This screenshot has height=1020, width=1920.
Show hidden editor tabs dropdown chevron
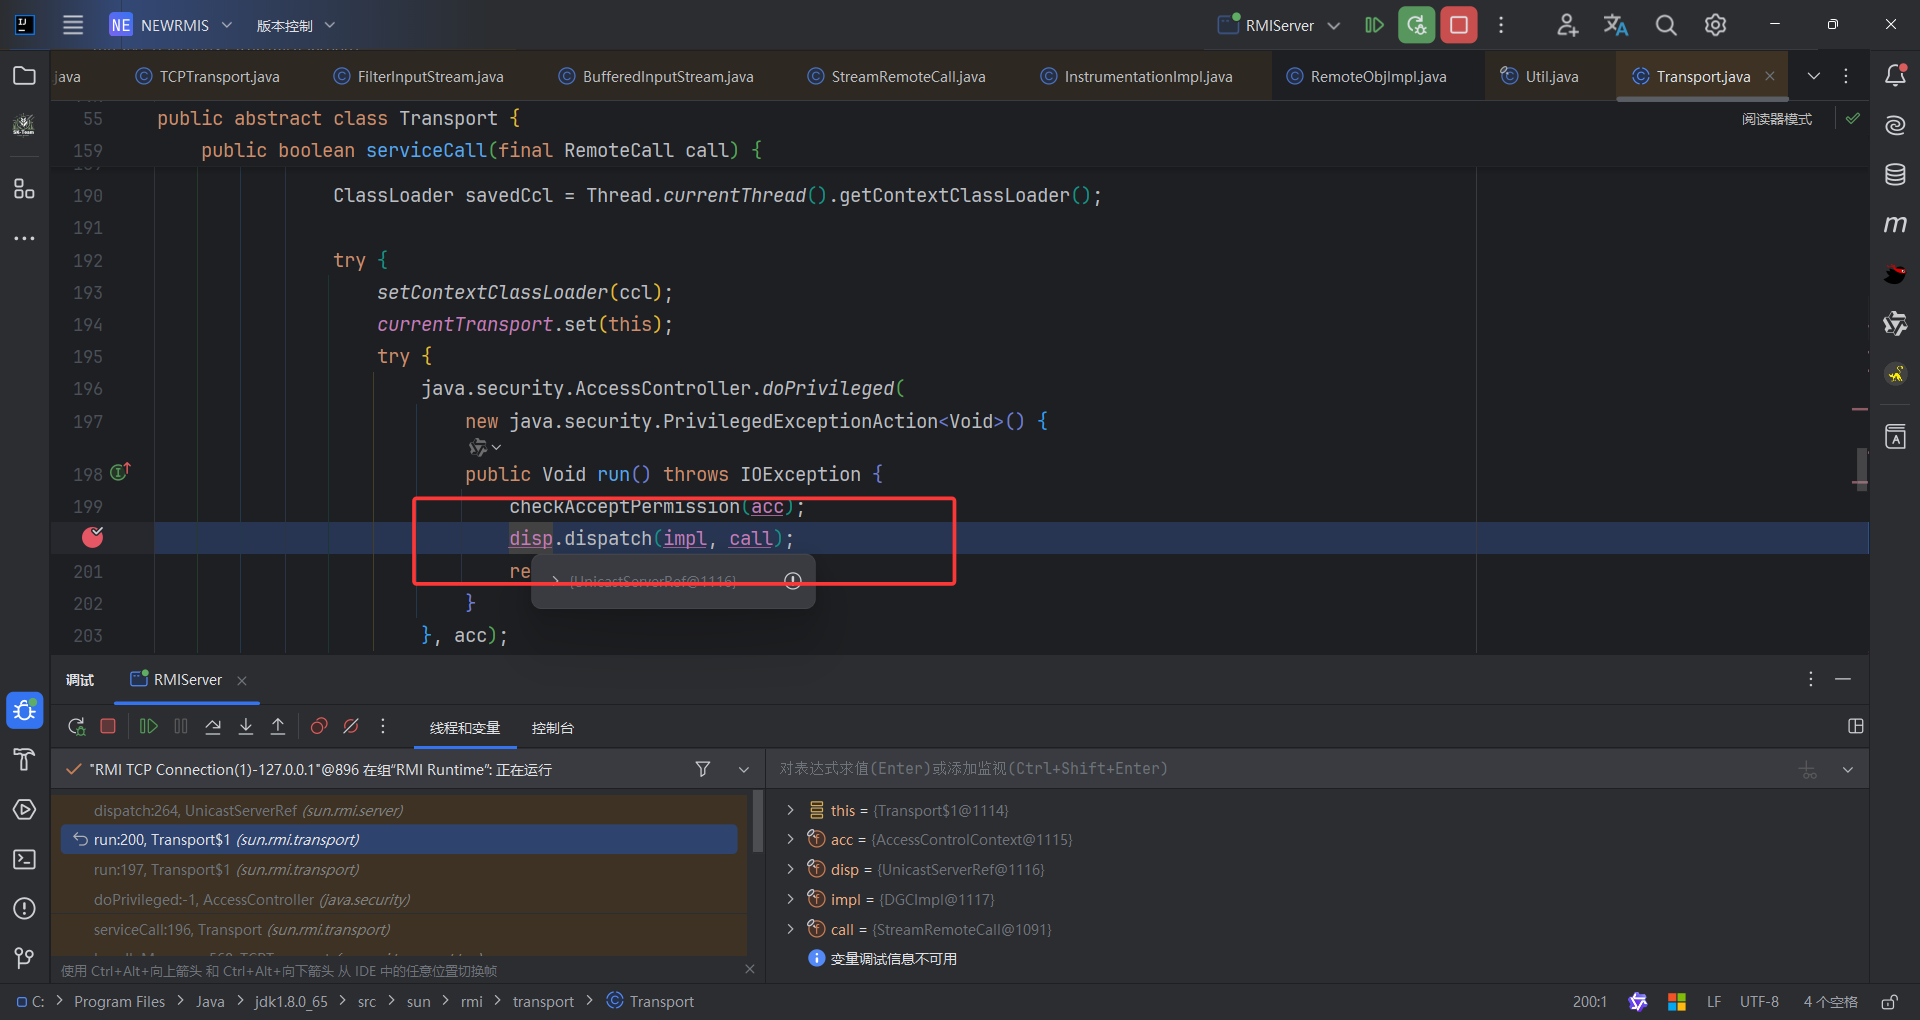[x=1814, y=76]
